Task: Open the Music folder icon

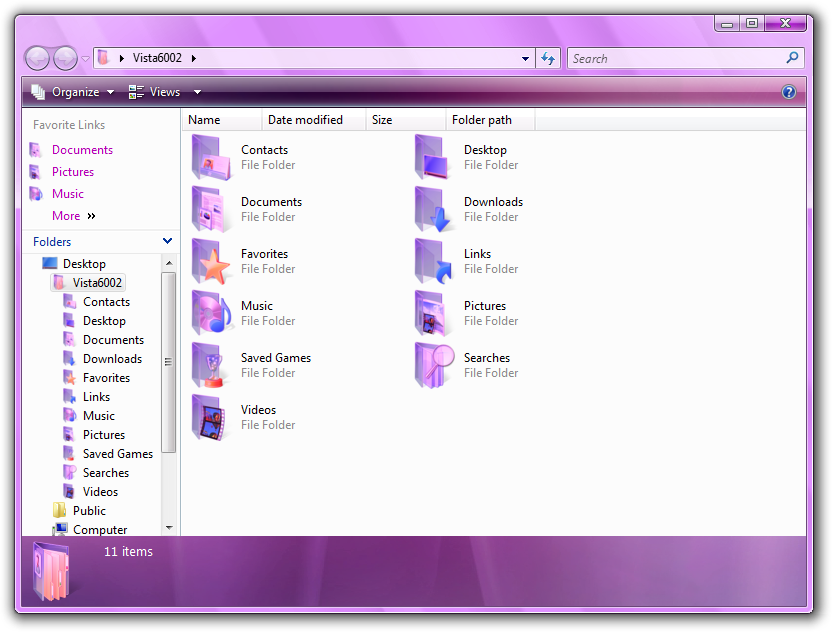Action: (211, 314)
